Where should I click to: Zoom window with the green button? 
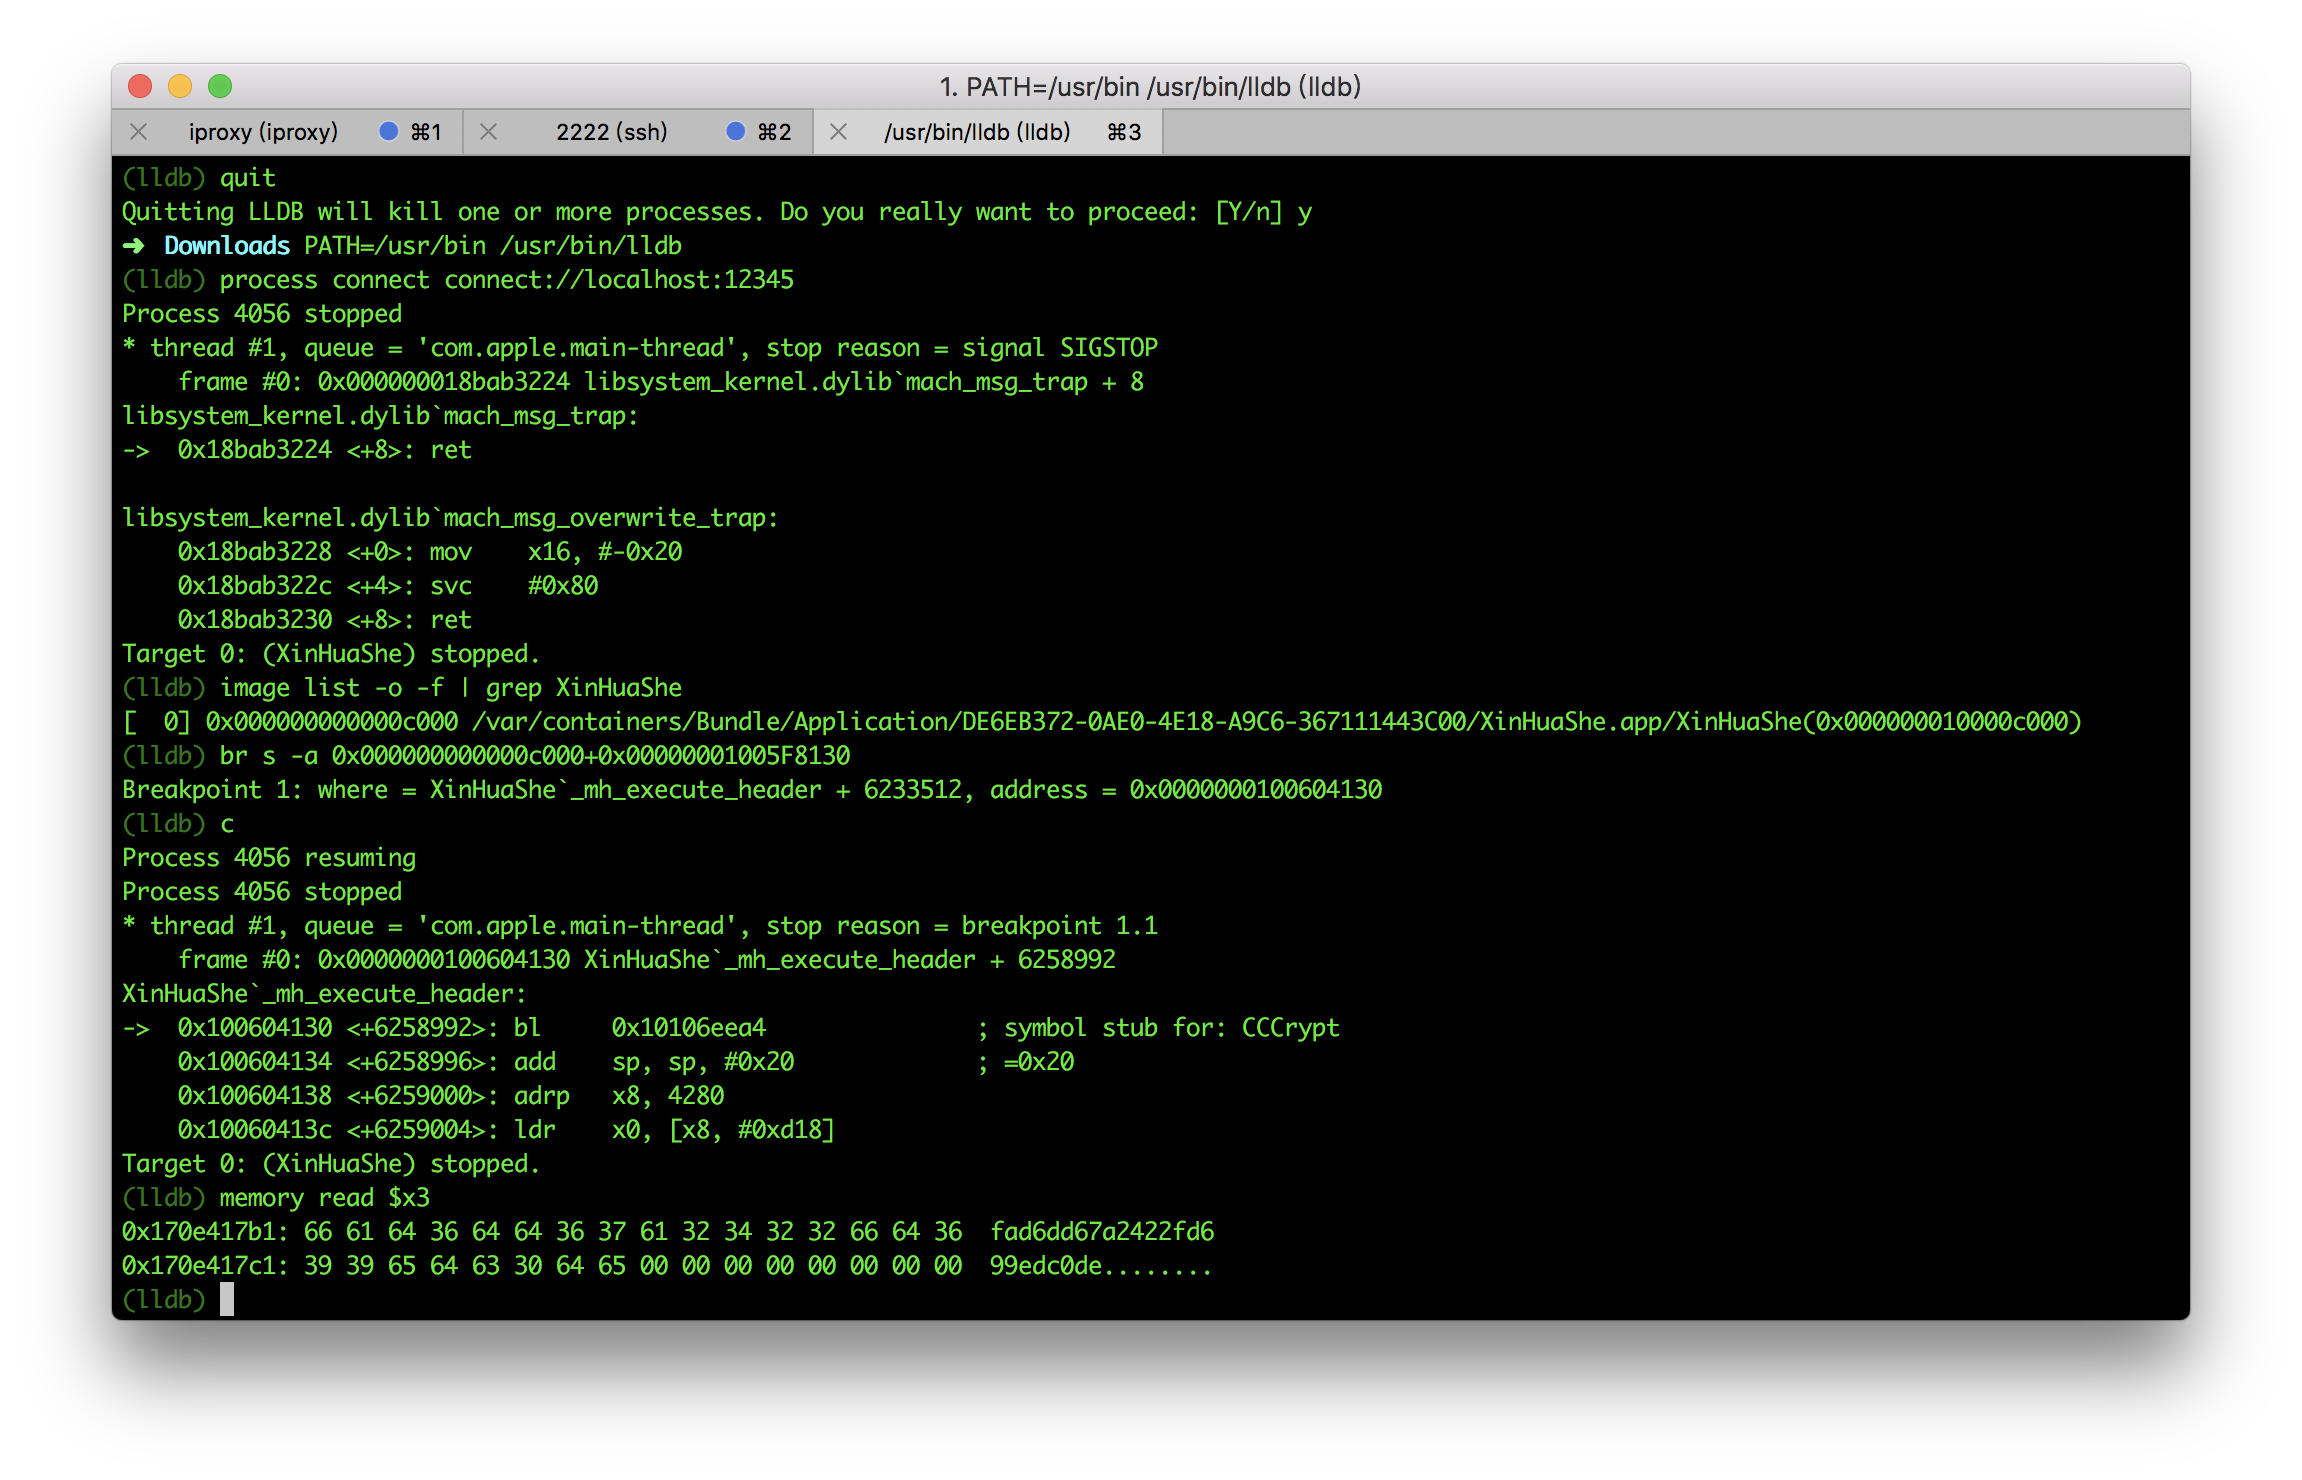(220, 87)
